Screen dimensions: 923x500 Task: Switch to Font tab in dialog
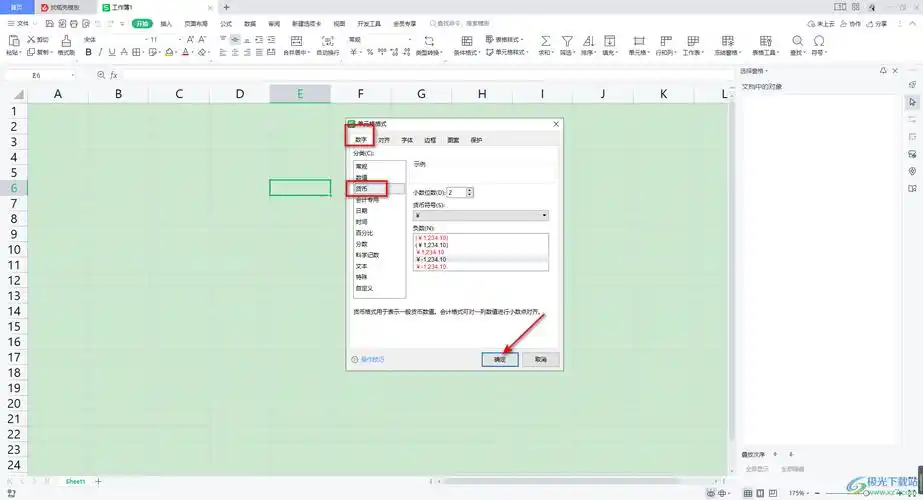pos(407,140)
